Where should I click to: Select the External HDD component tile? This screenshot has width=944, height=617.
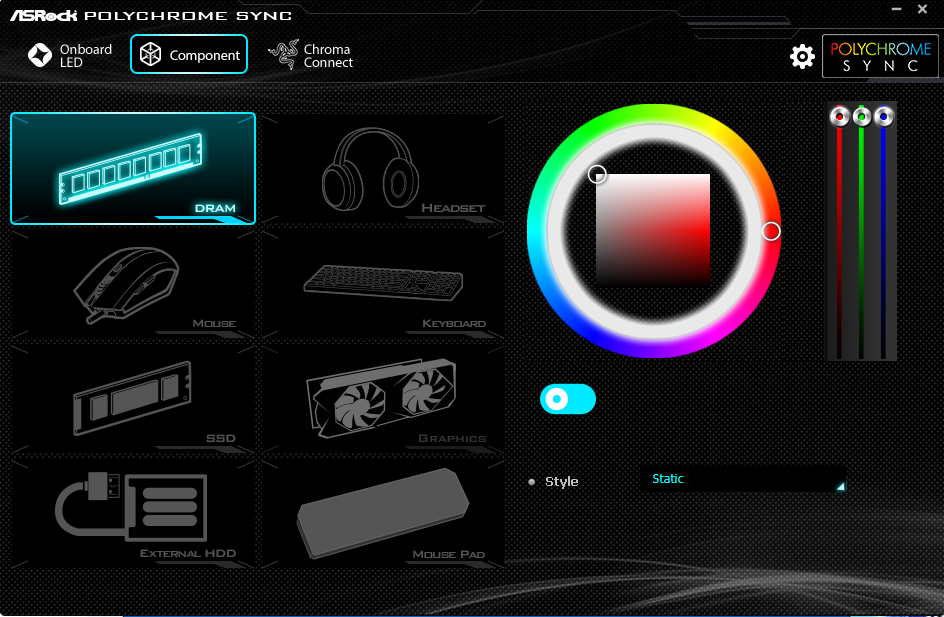133,513
